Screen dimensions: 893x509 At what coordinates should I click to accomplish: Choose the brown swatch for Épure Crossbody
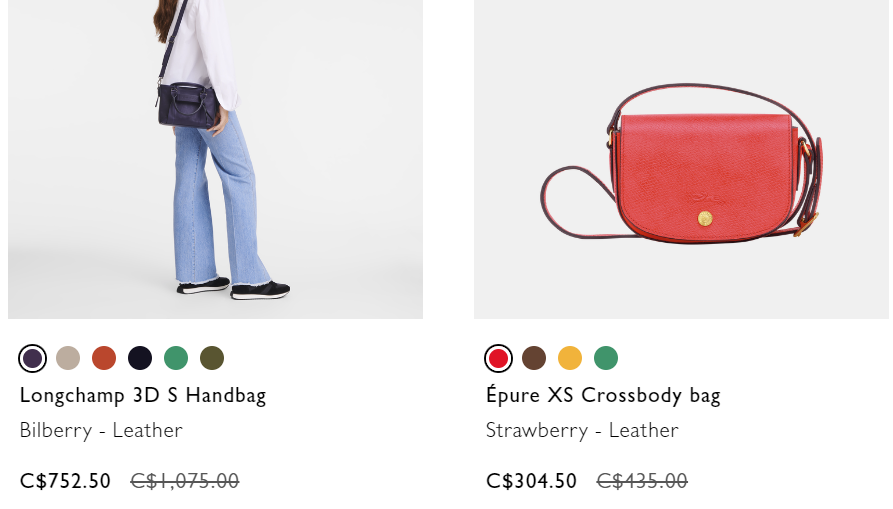tap(534, 358)
